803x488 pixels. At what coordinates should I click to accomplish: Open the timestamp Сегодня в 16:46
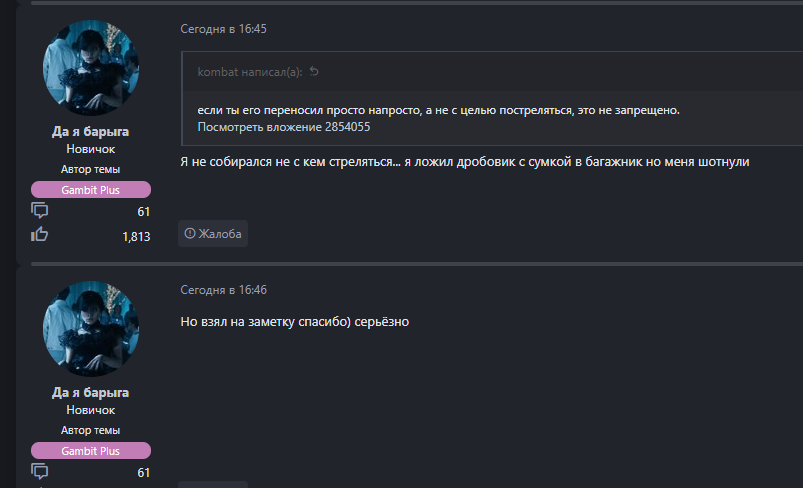(223, 289)
